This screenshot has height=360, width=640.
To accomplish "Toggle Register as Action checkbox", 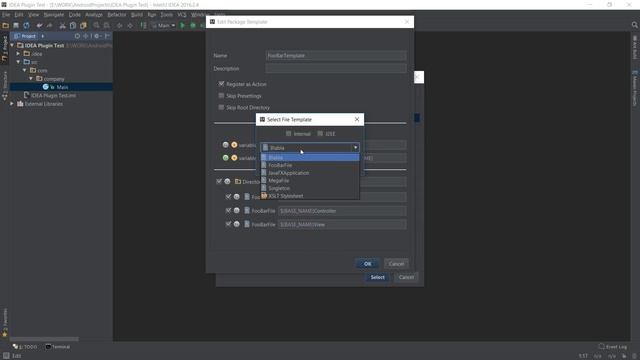I will (221, 84).
